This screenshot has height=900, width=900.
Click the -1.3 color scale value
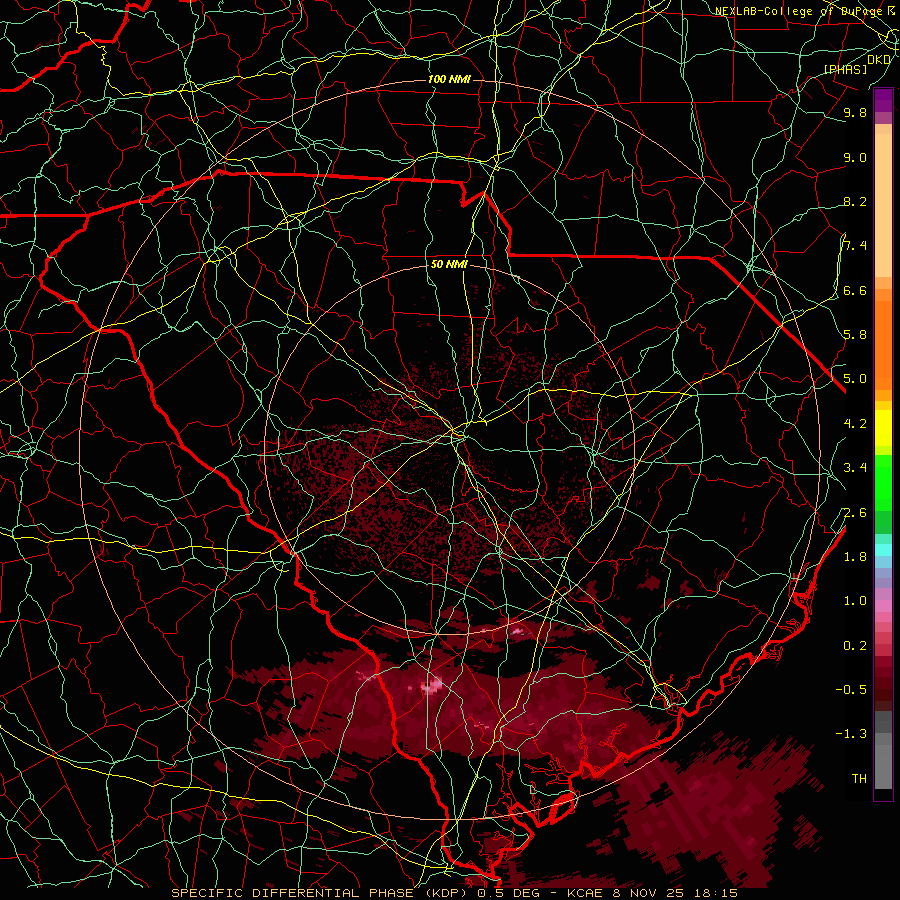[851, 734]
